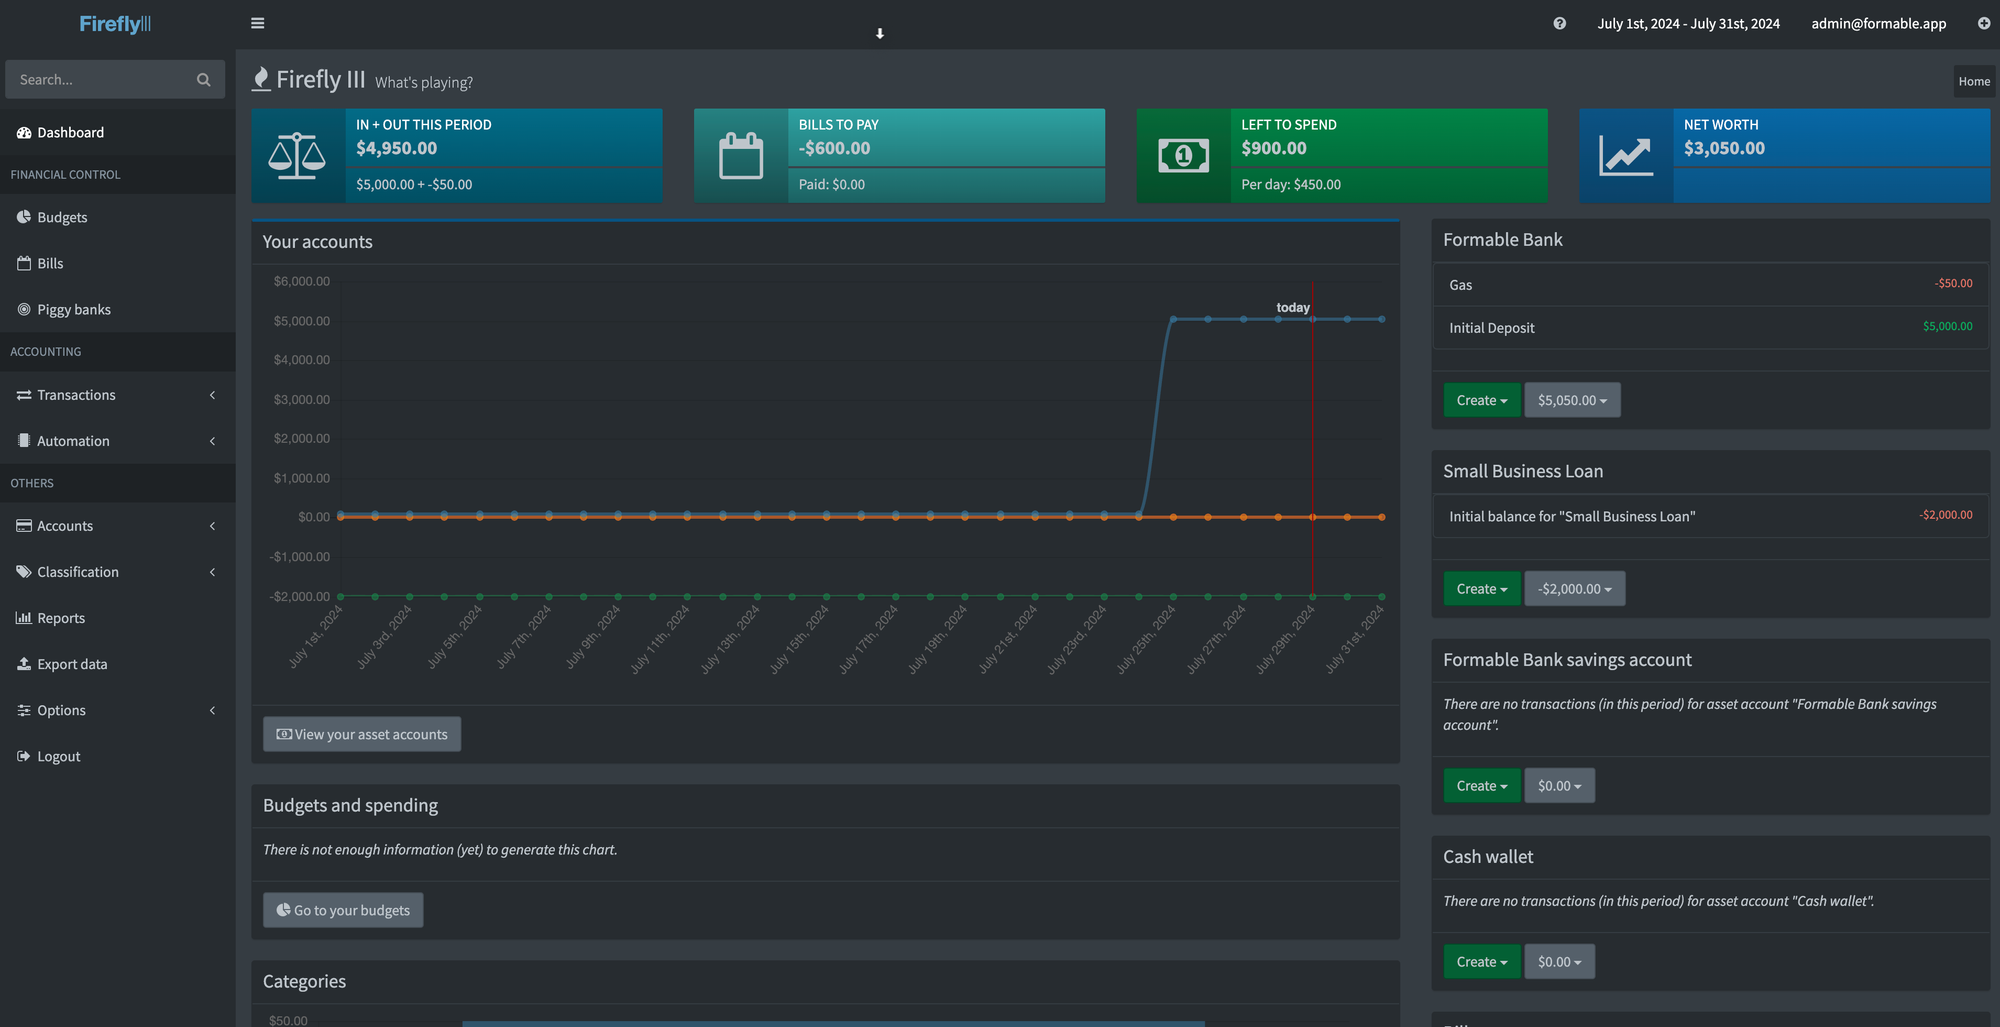Click the Home breadcrumb
This screenshot has height=1027, width=2000.
tap(1973, 81)
